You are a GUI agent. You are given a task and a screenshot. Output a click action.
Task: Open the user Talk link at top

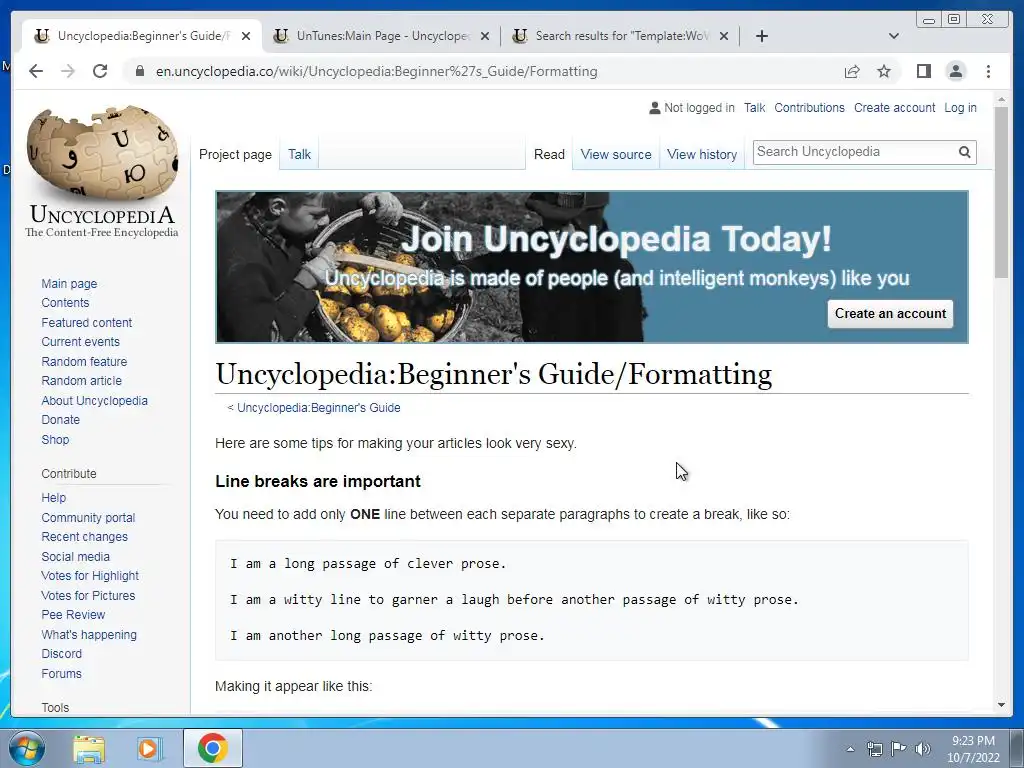click(754, 108)
